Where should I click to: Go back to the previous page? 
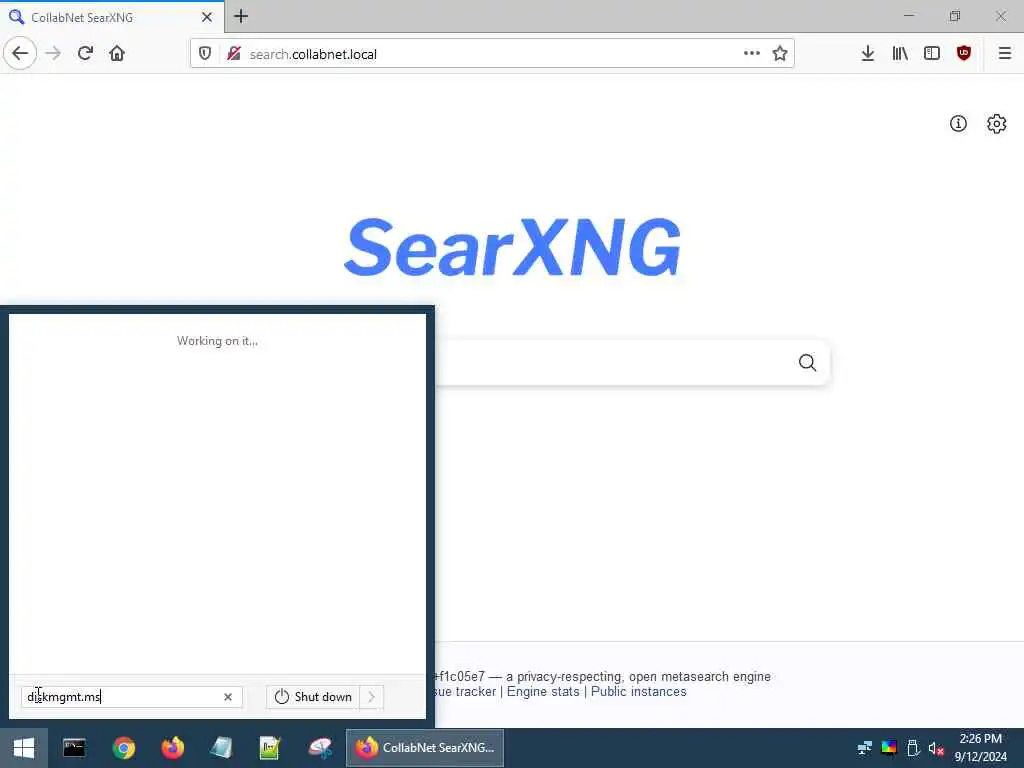coord(20,54)
